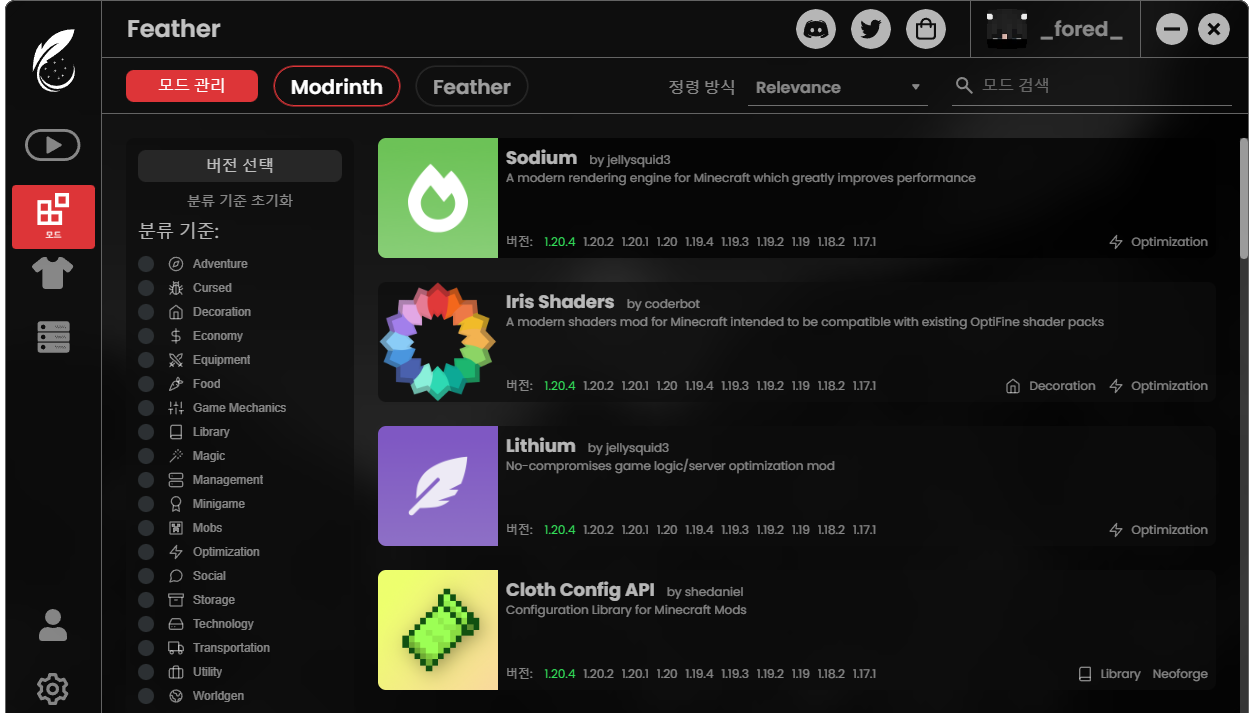Switch to the Modrinth tab
The width and height of the screenshot is (1252, 713).
tap(336, 87)
